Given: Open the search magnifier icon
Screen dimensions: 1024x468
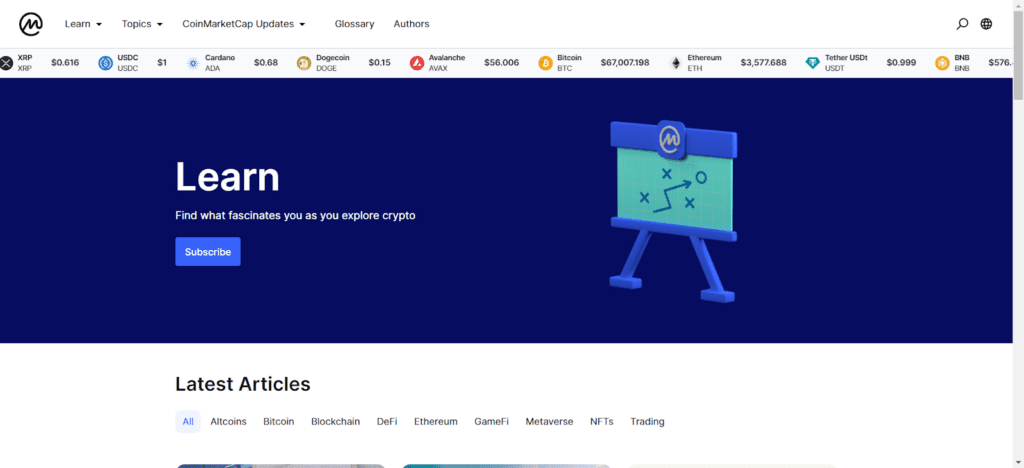Looking at the screenshot, I should (x=962, y=24).
